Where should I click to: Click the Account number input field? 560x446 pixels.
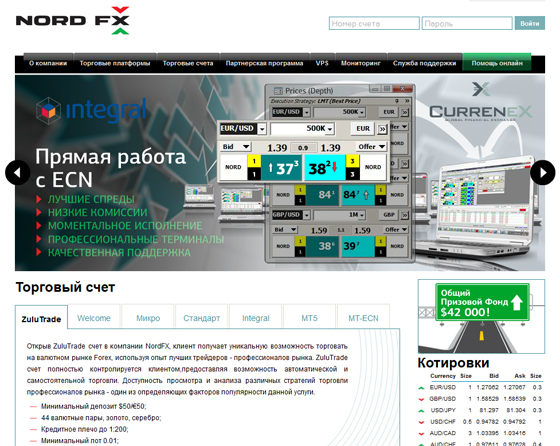pos(374,24)
